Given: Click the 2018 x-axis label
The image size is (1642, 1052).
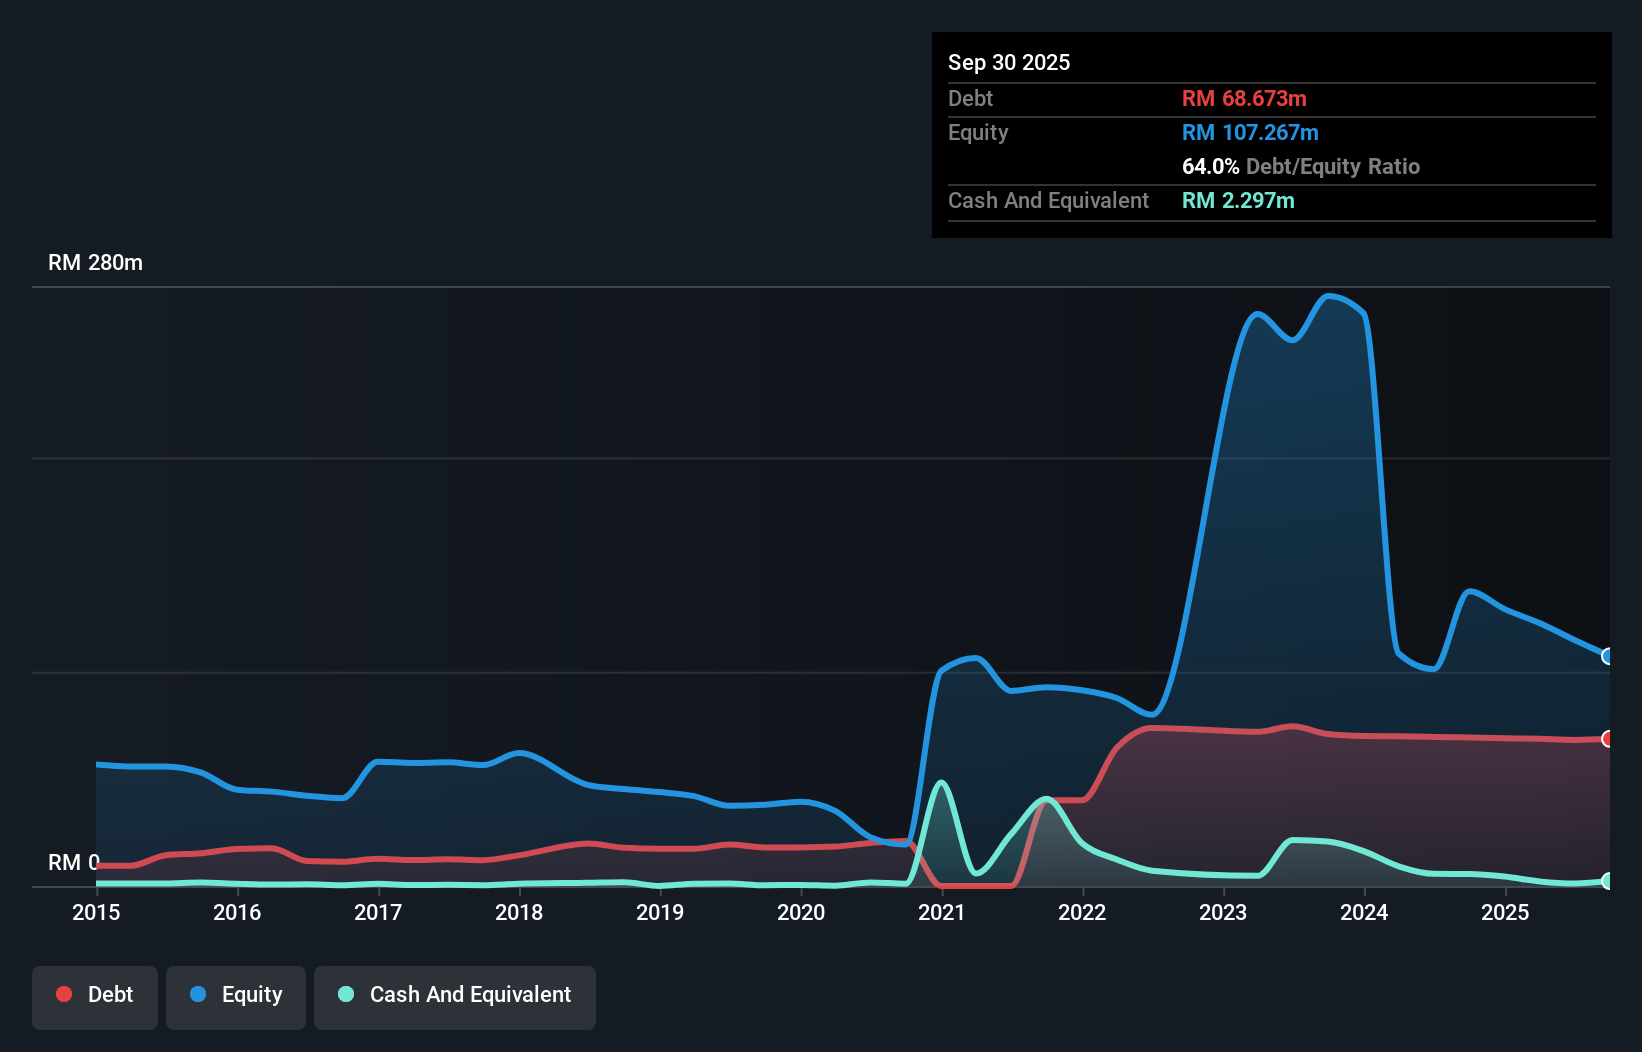Looking at the screenshot, I should [519, 912].
